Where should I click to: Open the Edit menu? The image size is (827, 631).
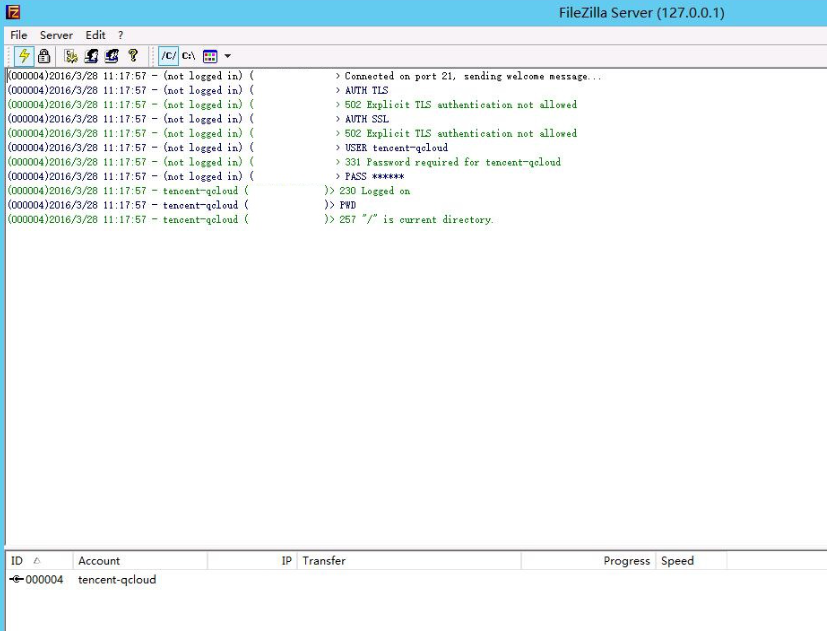click(x=95, y=35)
